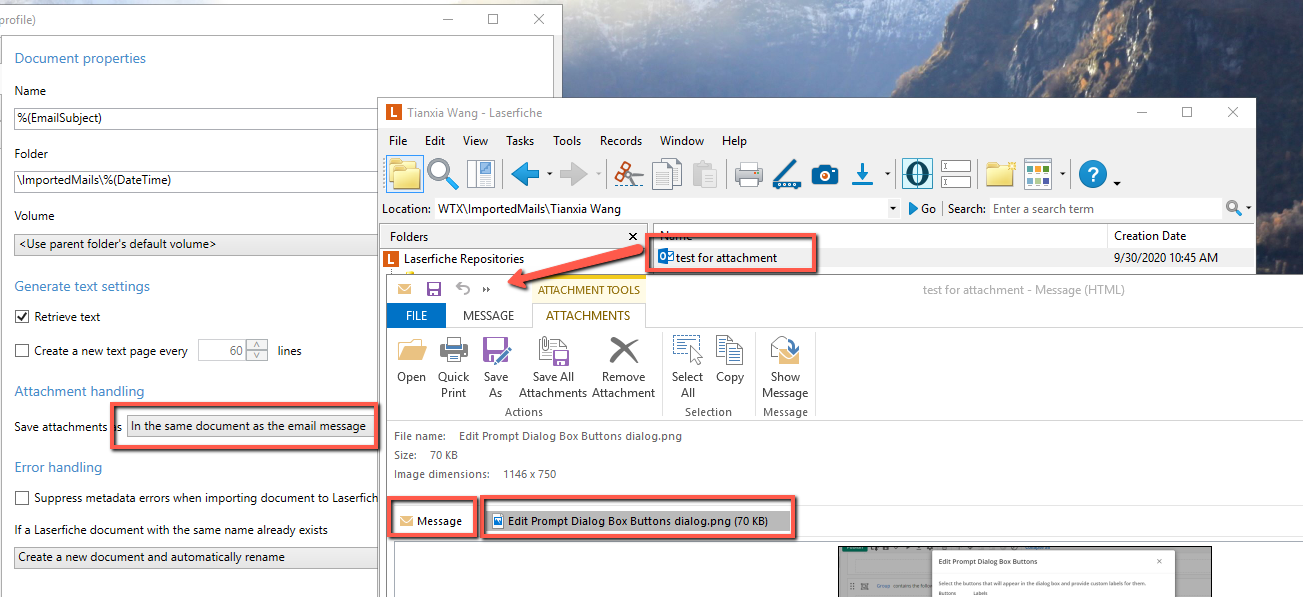1303x597 pixels.
Task: Select the ATTACHMENTS ribbon tab
Action: coord(588,315)
